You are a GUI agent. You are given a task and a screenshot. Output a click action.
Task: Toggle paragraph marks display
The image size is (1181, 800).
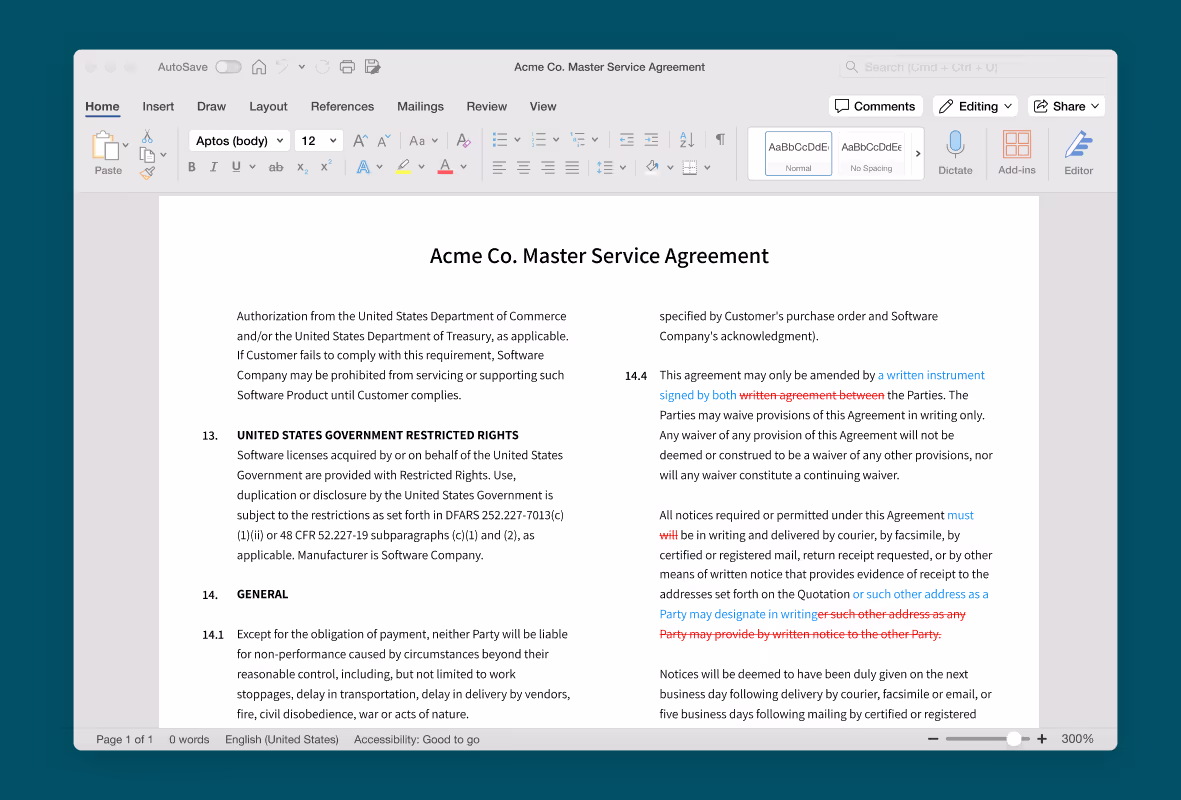point(721,139)
